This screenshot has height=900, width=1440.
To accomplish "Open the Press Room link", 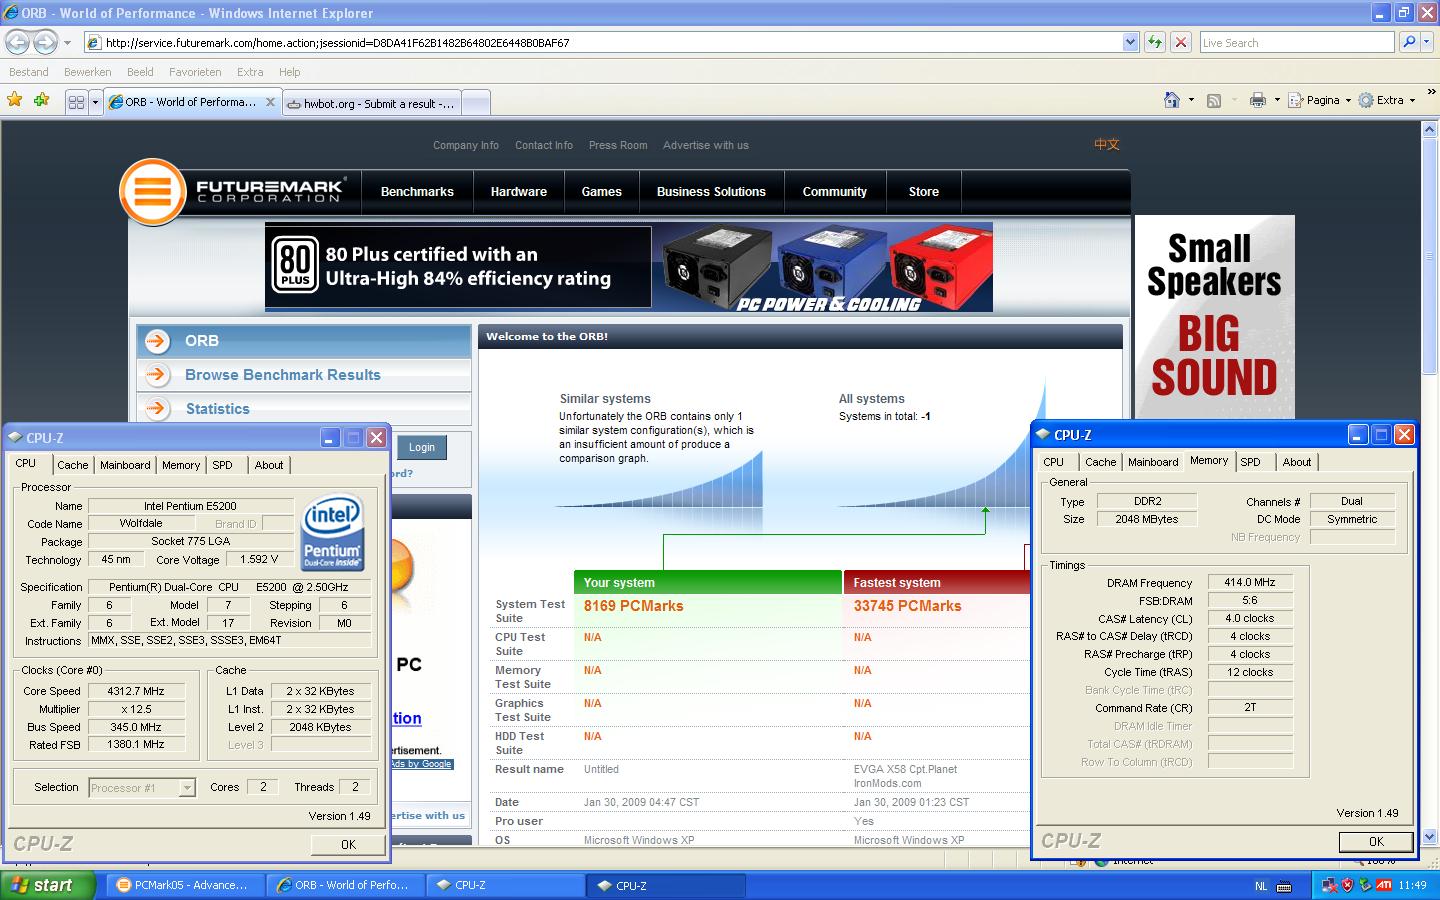I will click(x=618, y=145).
